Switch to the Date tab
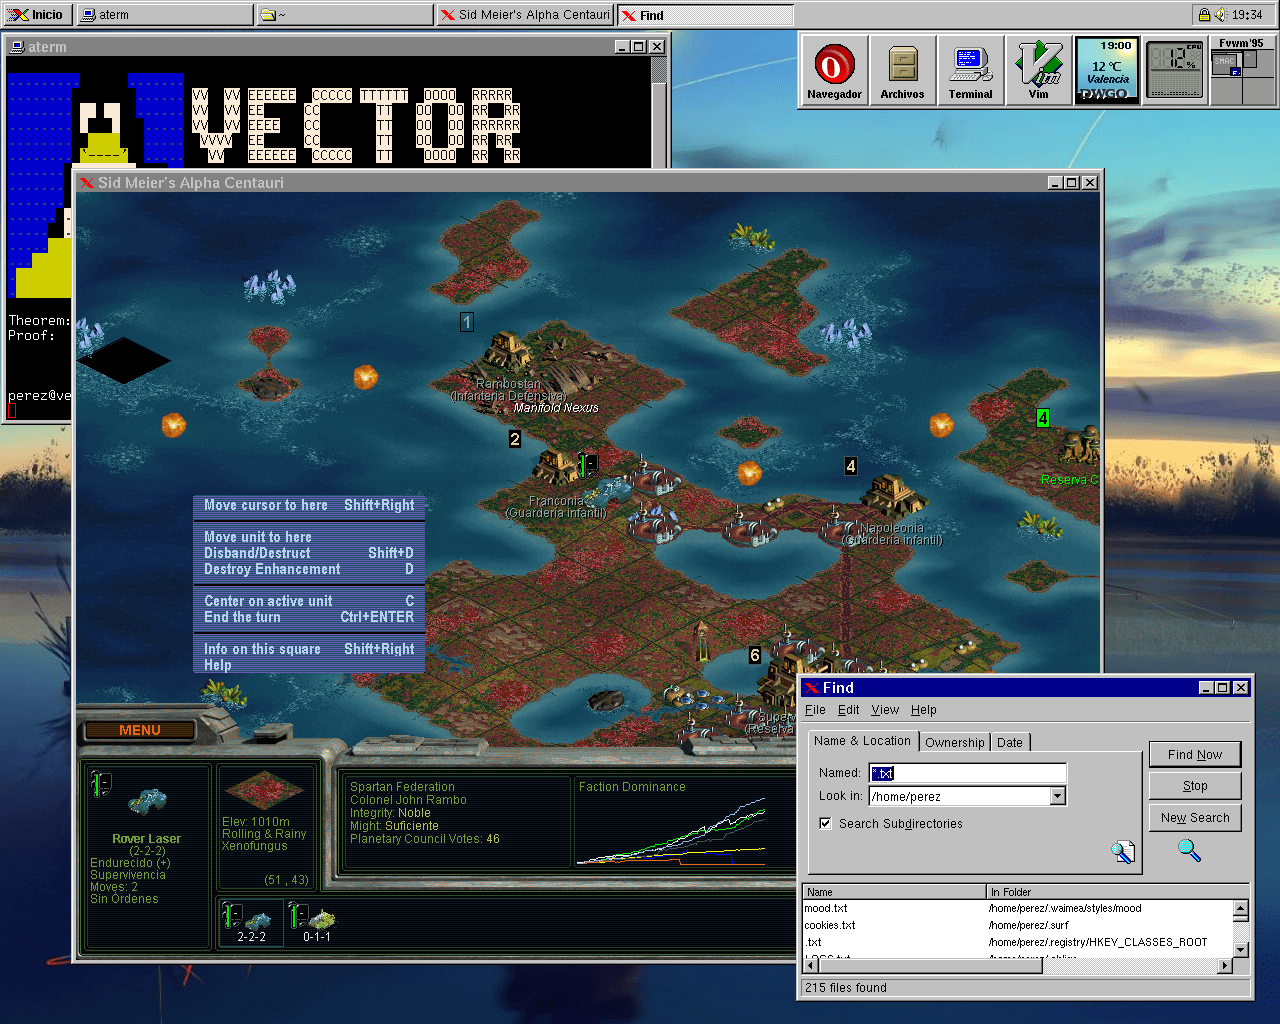Image resolution: width=1280 pixels, height=1024 pixels. pos(1010,742)
